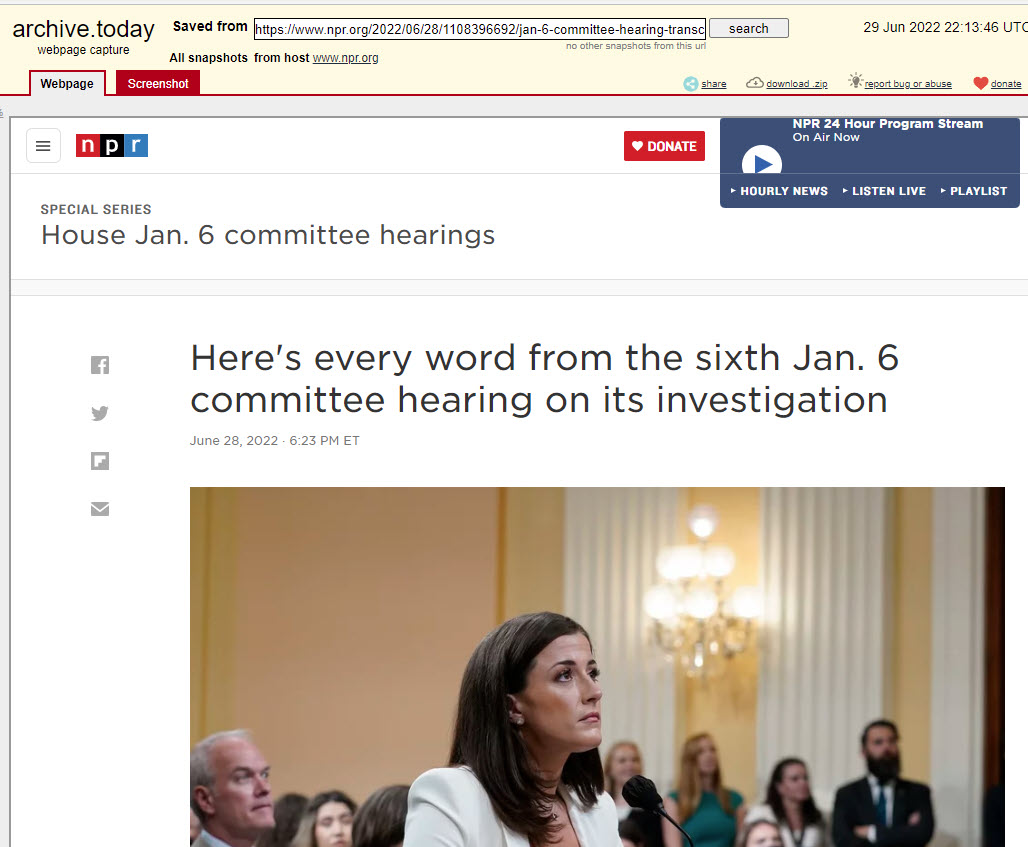Click 'no other snapshots from this url' text
This screenshot has height=847, width=1028.
635,46
